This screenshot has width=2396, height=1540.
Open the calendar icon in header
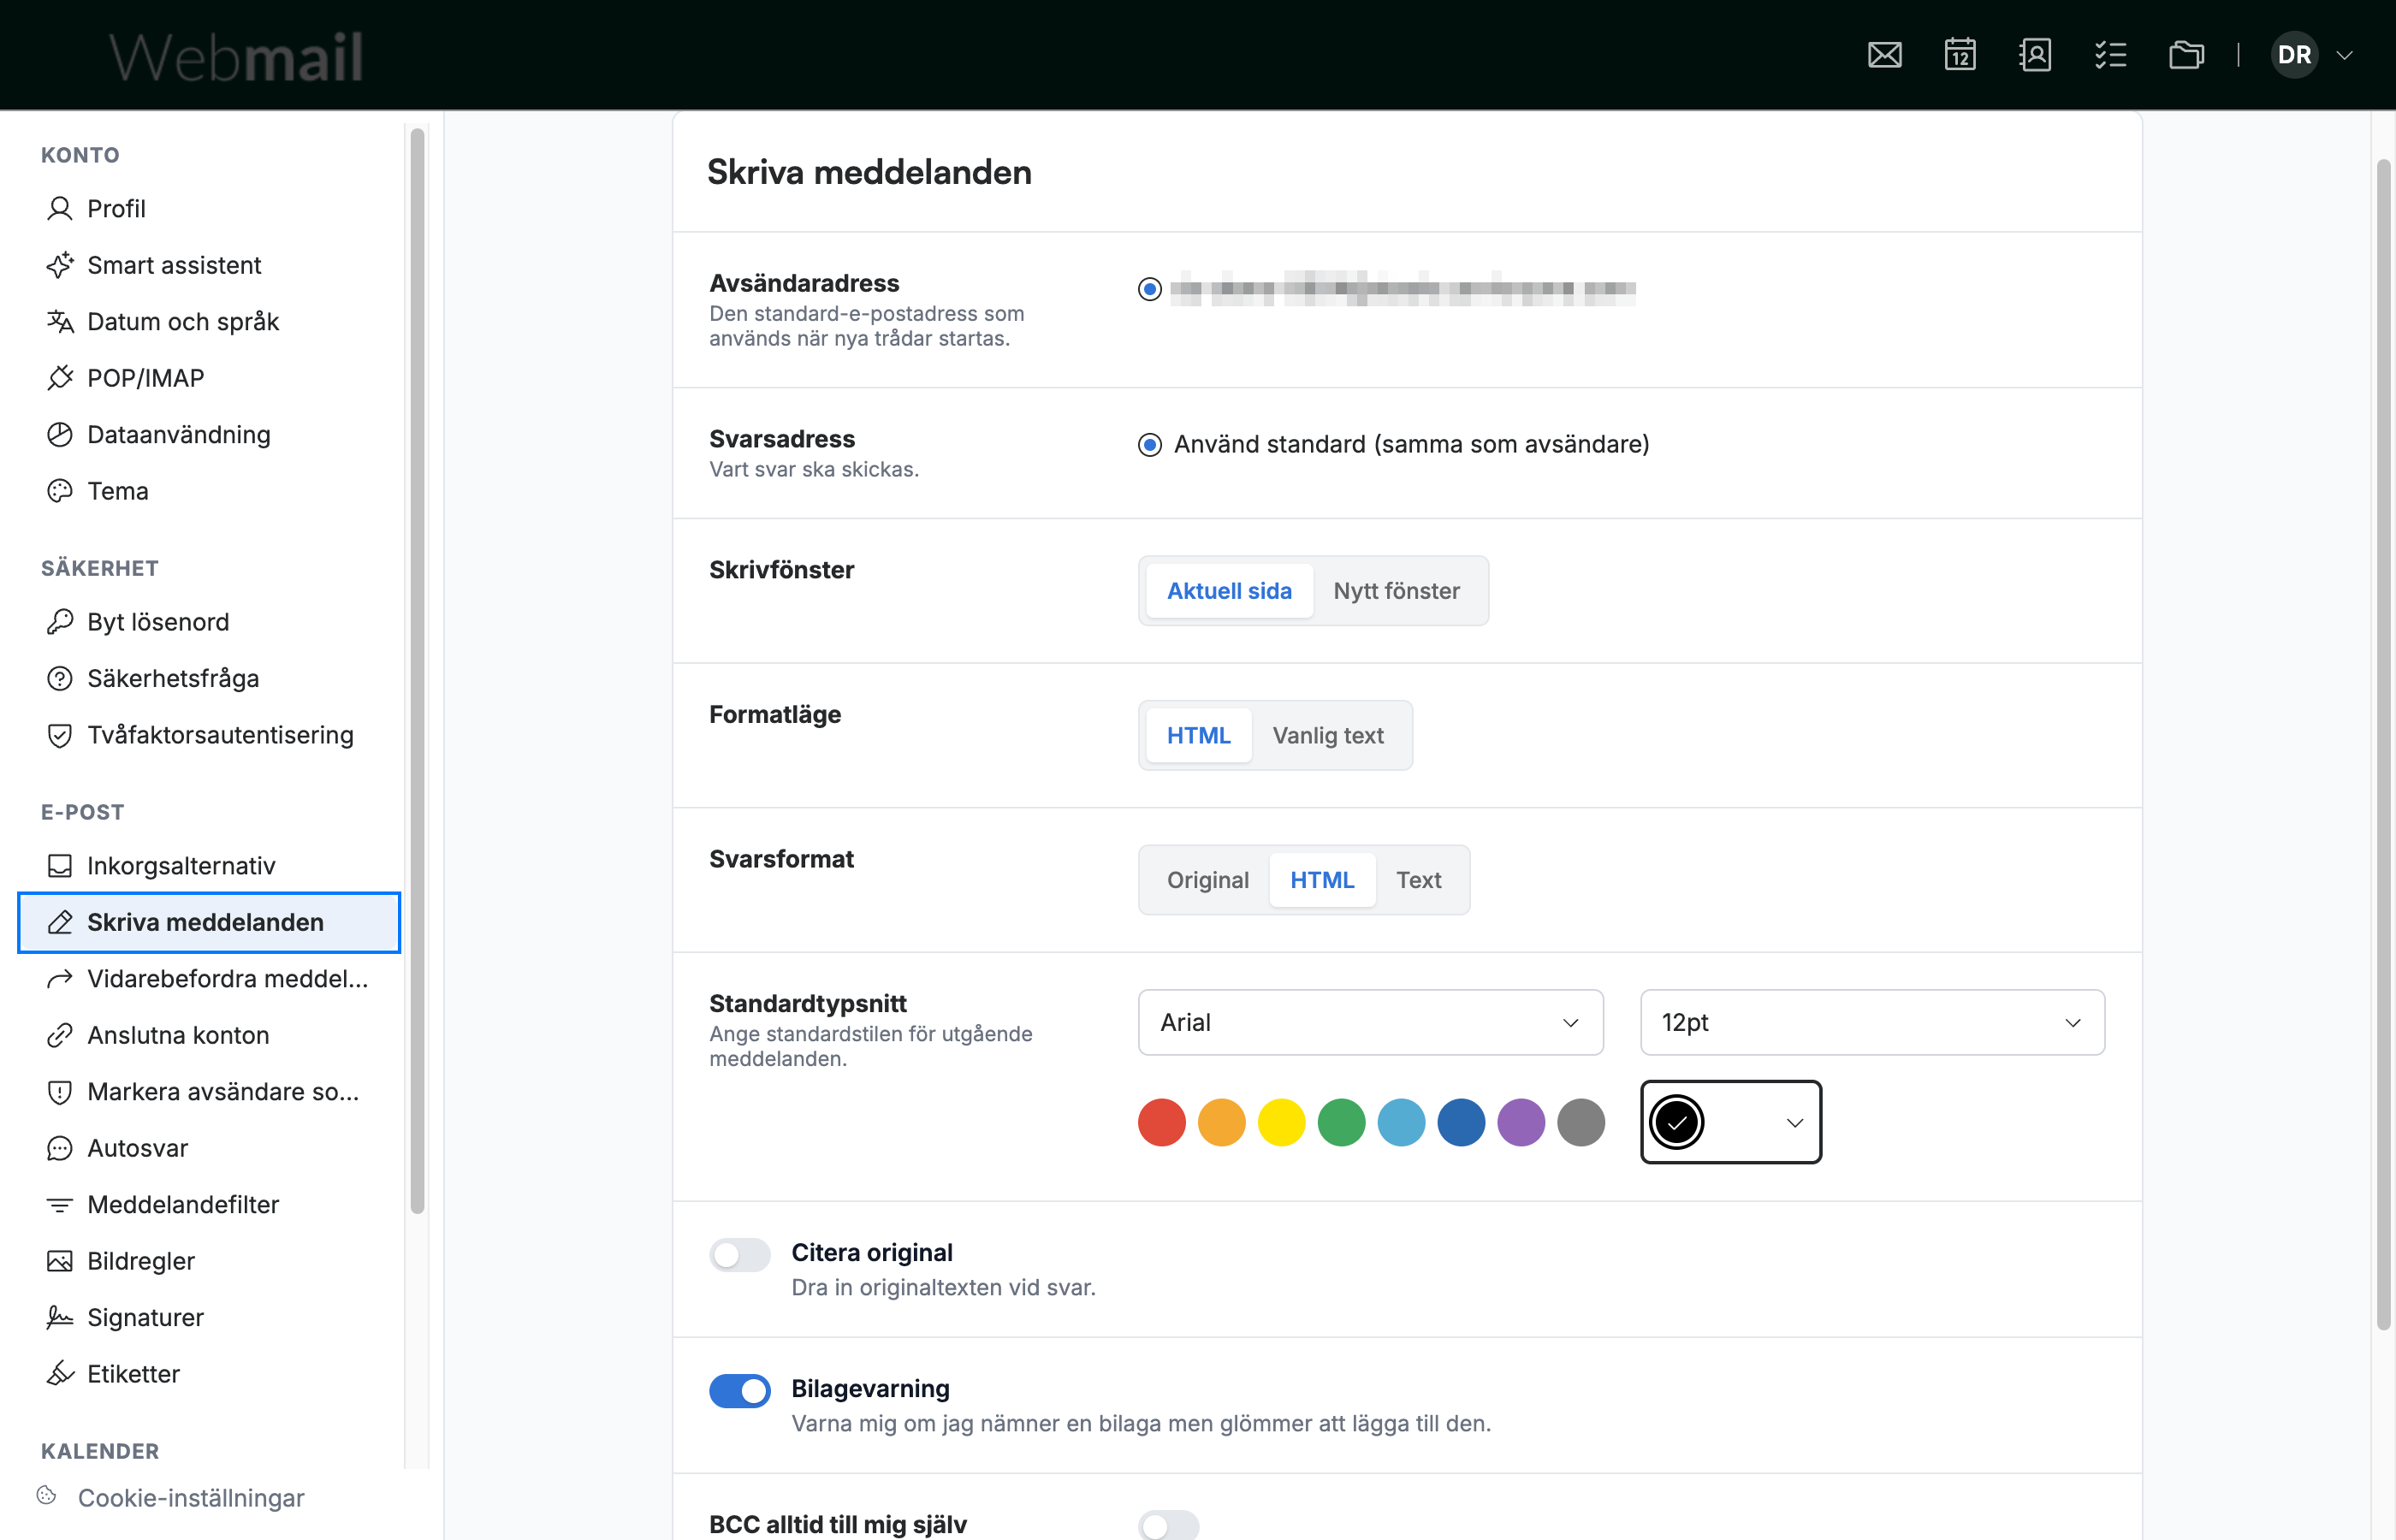1960,55
